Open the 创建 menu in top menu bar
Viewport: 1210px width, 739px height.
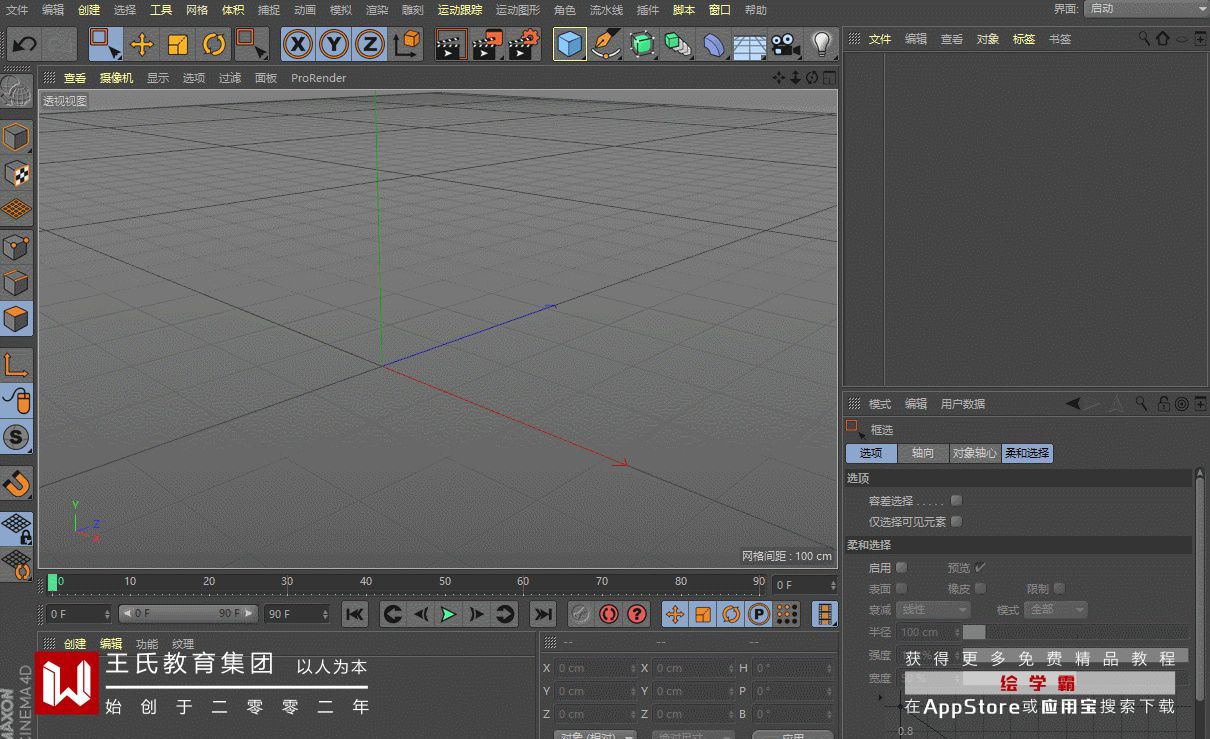pyautogui.click(x=89, y=10)
